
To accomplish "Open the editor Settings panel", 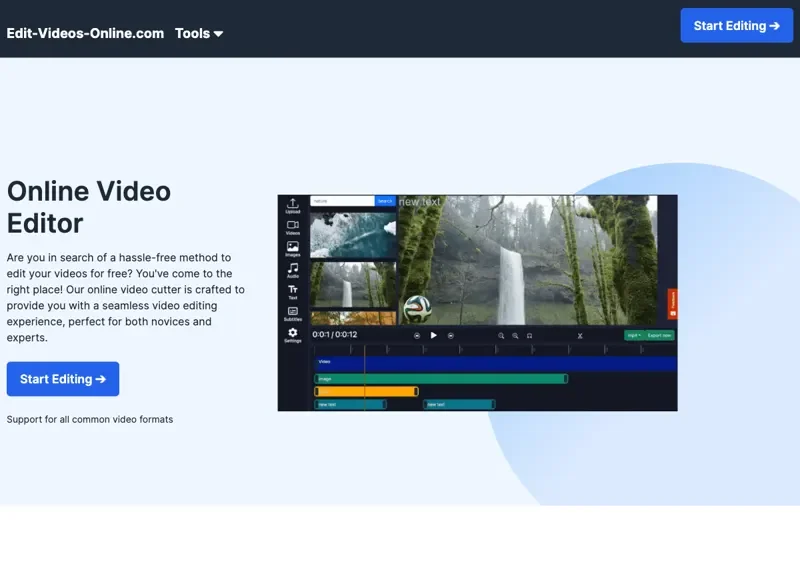I will point(293,332).
